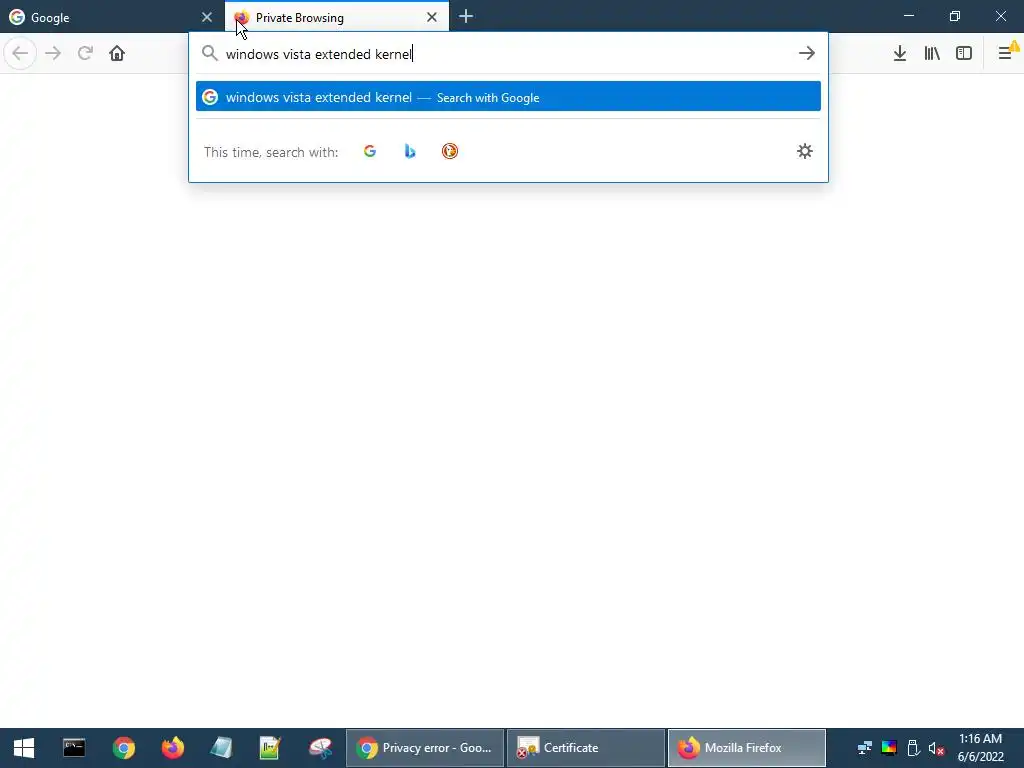Switch to Mozilla Firefox taskbar button
Viewport: 1024px width, 768px height.
(x=746, y=748)
